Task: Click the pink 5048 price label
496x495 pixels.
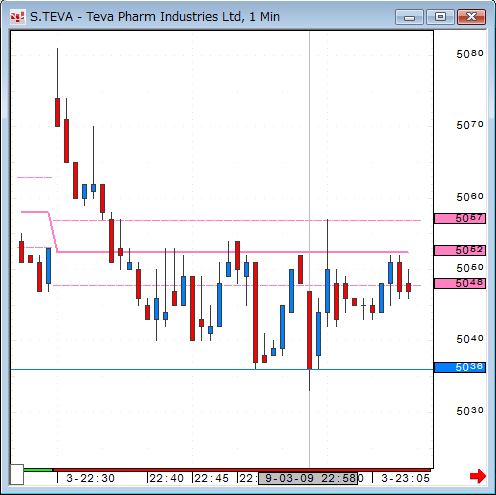Action: pos(460,284)
